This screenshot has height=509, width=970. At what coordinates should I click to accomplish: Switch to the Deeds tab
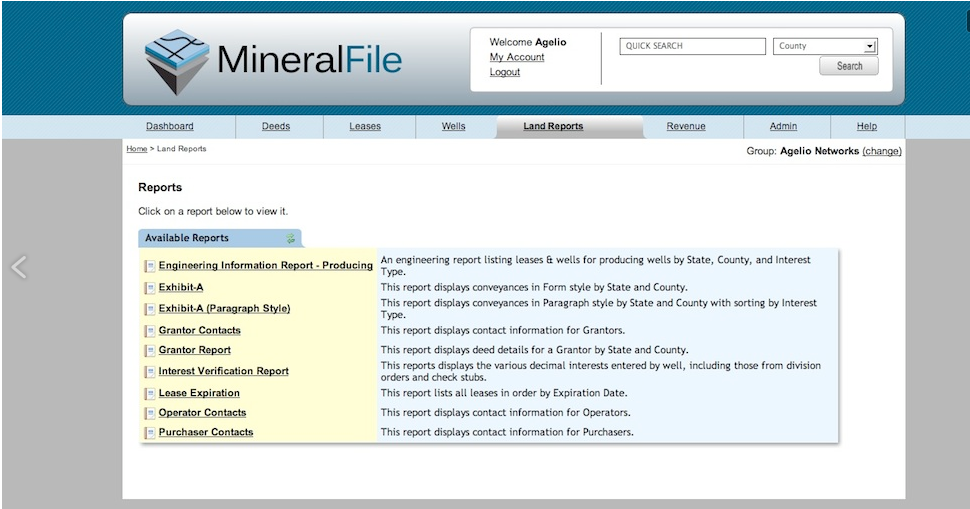coord(276,126)
